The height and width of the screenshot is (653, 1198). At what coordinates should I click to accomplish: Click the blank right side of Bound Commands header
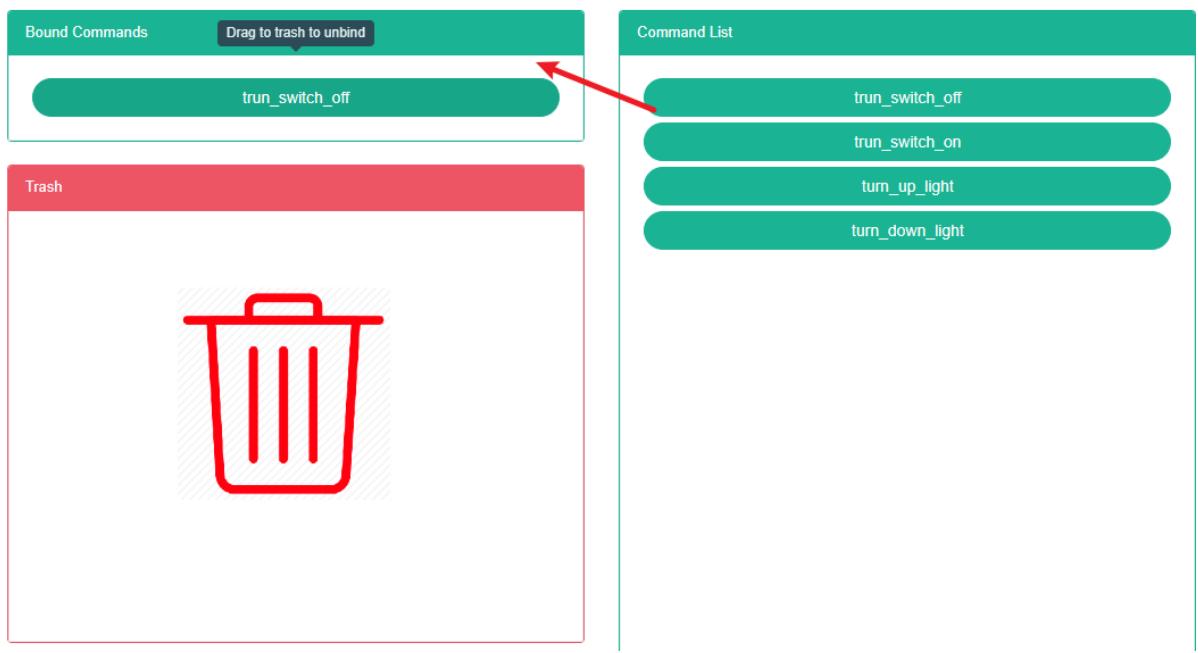click(480, 32)
